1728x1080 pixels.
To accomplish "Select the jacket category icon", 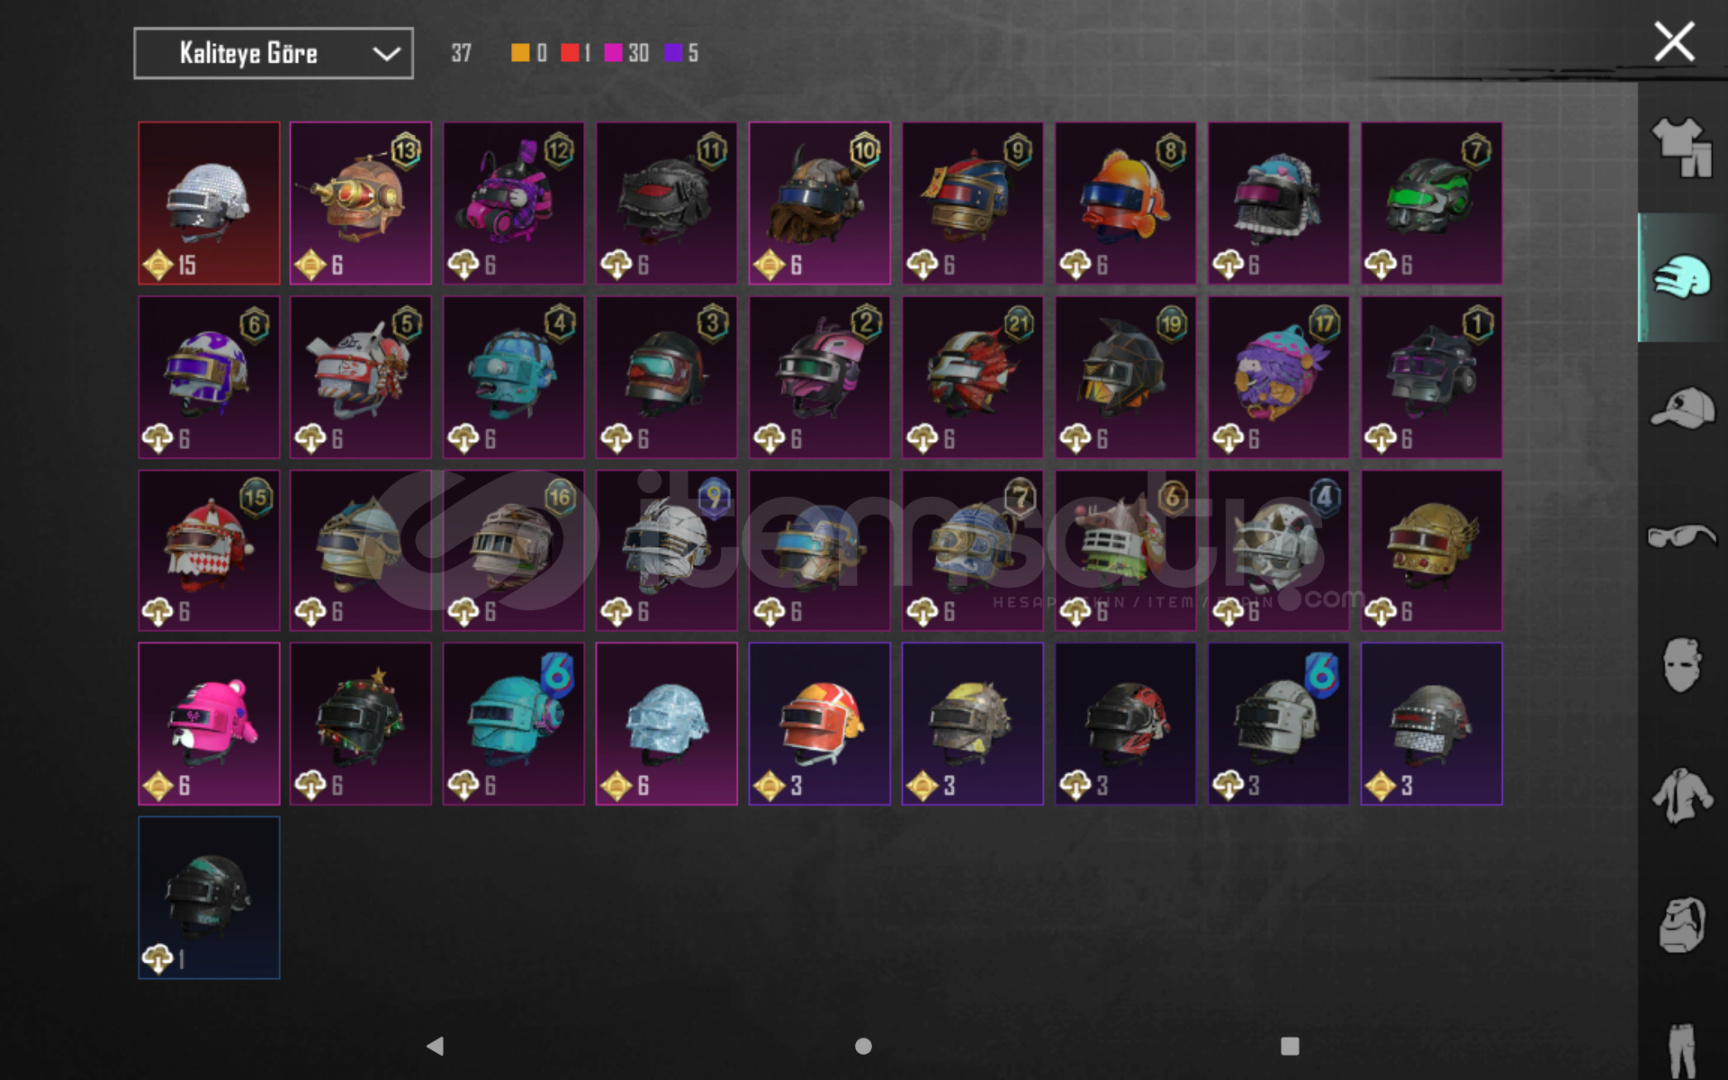I will [1682, 796].
